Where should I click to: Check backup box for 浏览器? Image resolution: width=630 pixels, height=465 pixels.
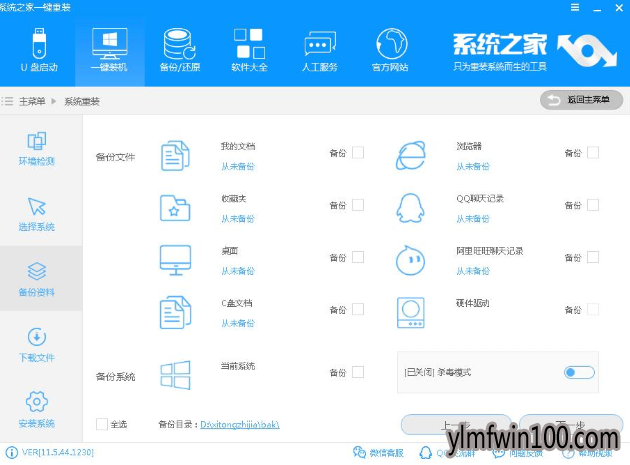click(x=593, y=153)
